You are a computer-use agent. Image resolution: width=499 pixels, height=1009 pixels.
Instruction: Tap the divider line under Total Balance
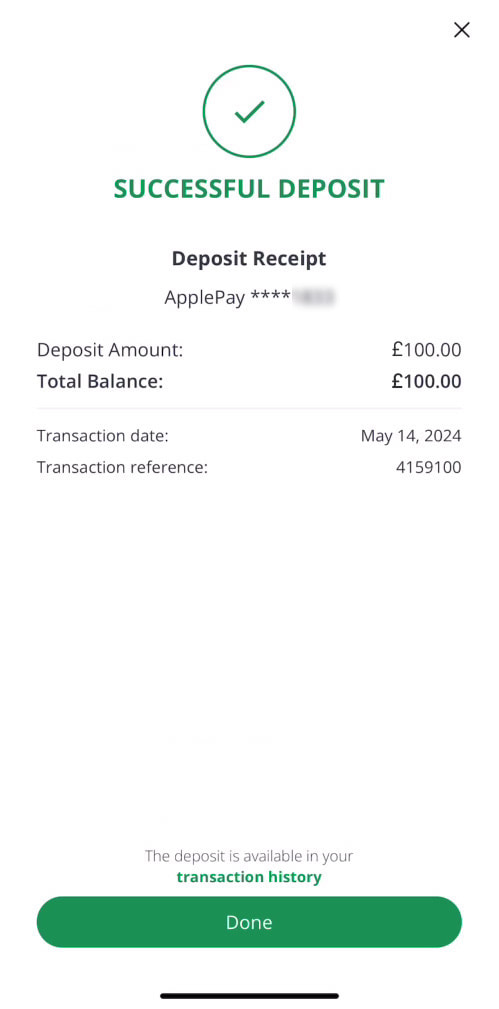tap(249, 409)
